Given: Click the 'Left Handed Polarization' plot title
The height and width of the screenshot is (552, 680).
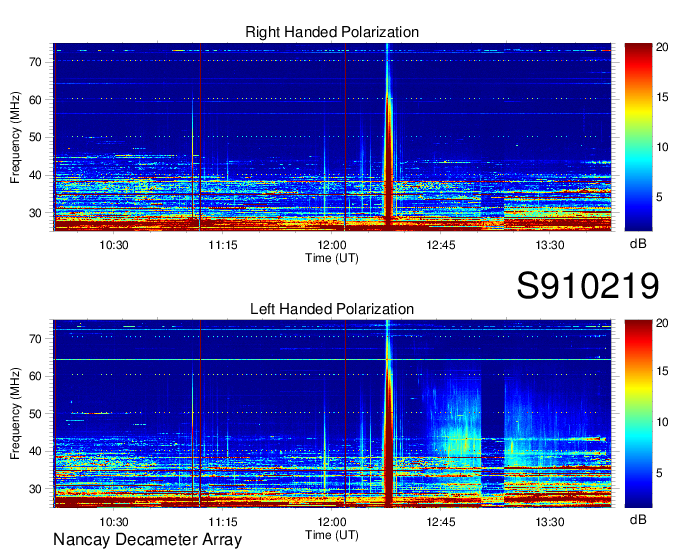Looking at the screenshot, I should [x=332, y=309].
